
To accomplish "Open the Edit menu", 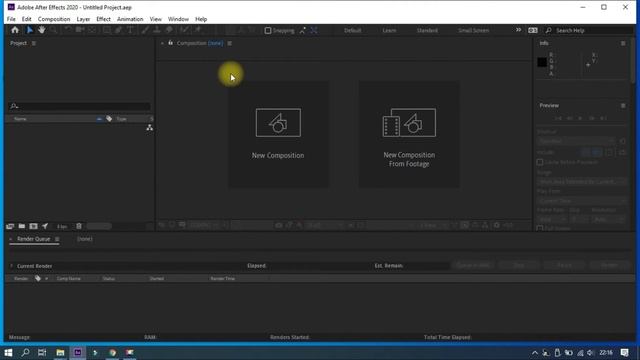I will point(27,19).
